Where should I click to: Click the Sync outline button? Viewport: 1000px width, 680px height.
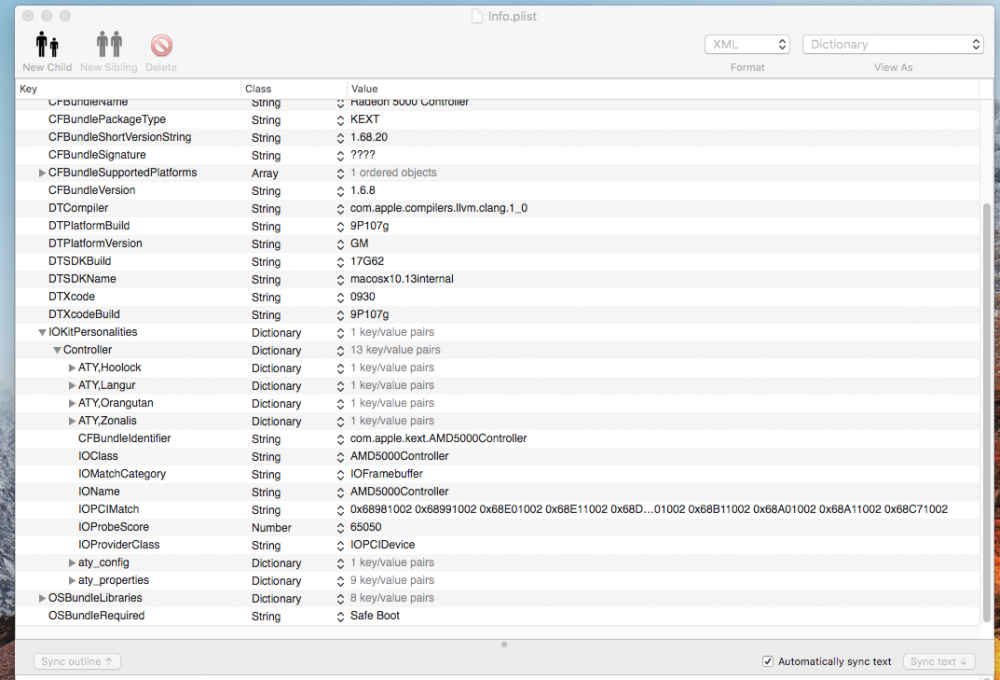(x=77, y=662)
